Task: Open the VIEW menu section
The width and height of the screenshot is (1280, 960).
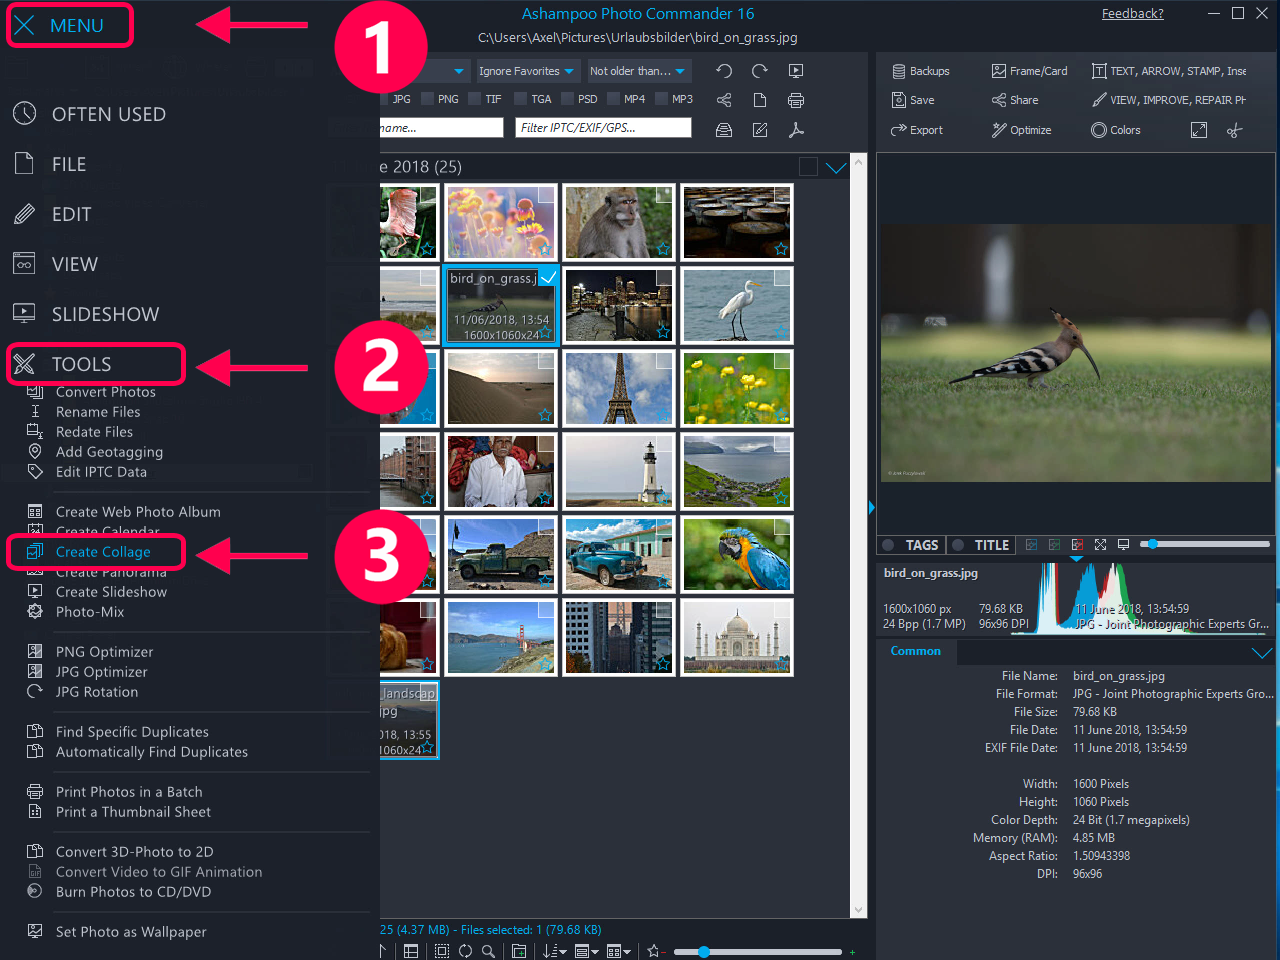Action: point(55,264)
